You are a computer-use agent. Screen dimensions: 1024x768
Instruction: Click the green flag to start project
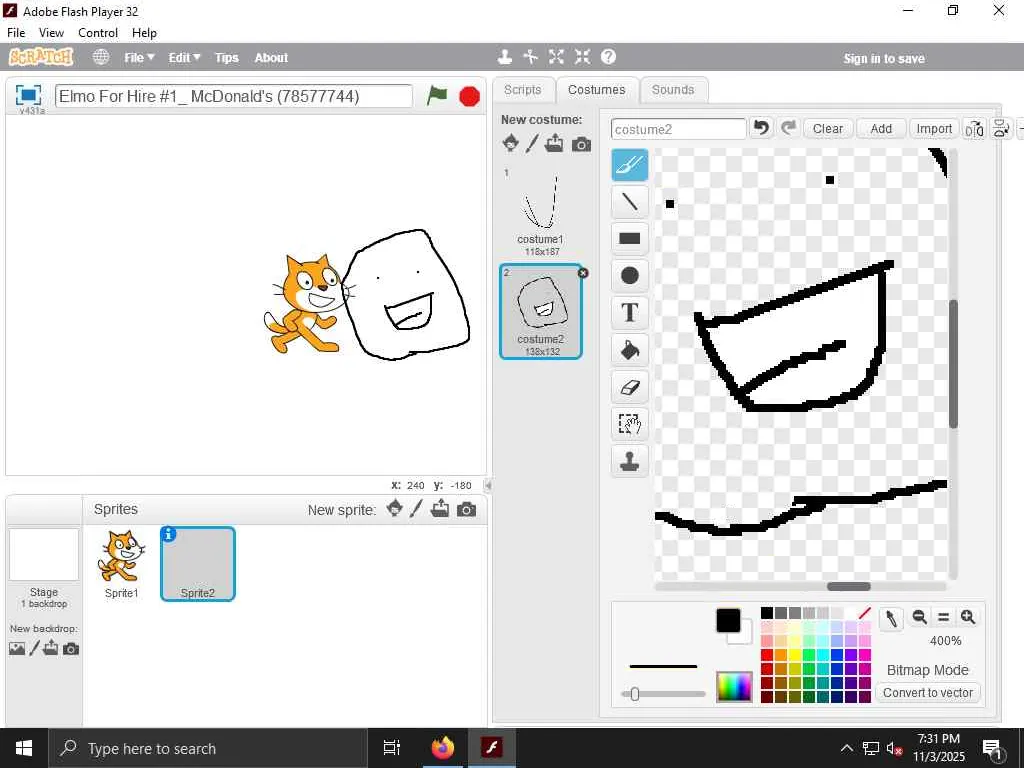coord(436,96)
